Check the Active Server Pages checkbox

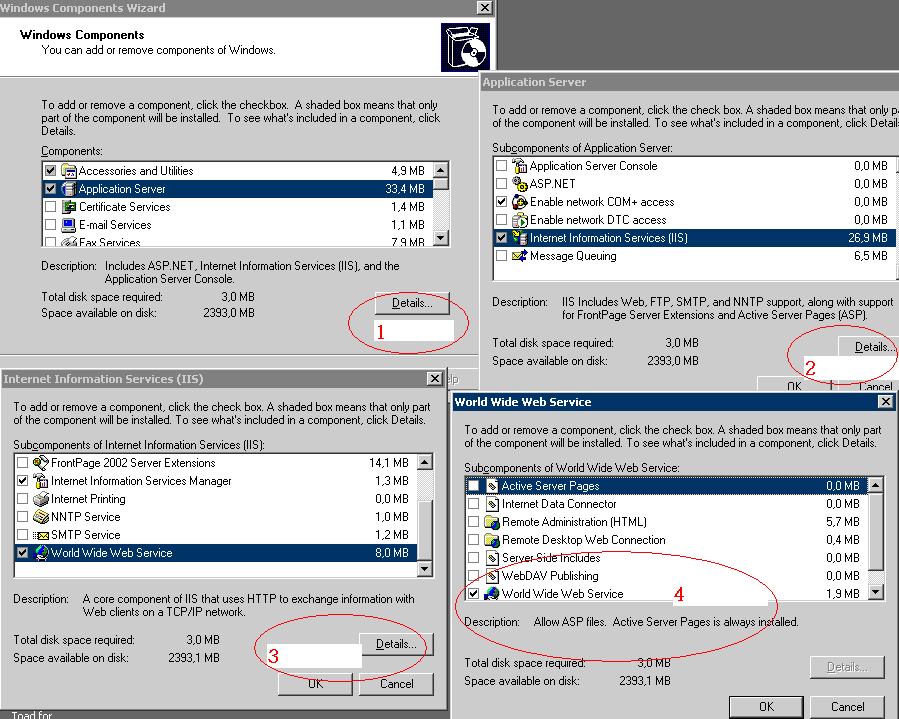tap(474, 486)
